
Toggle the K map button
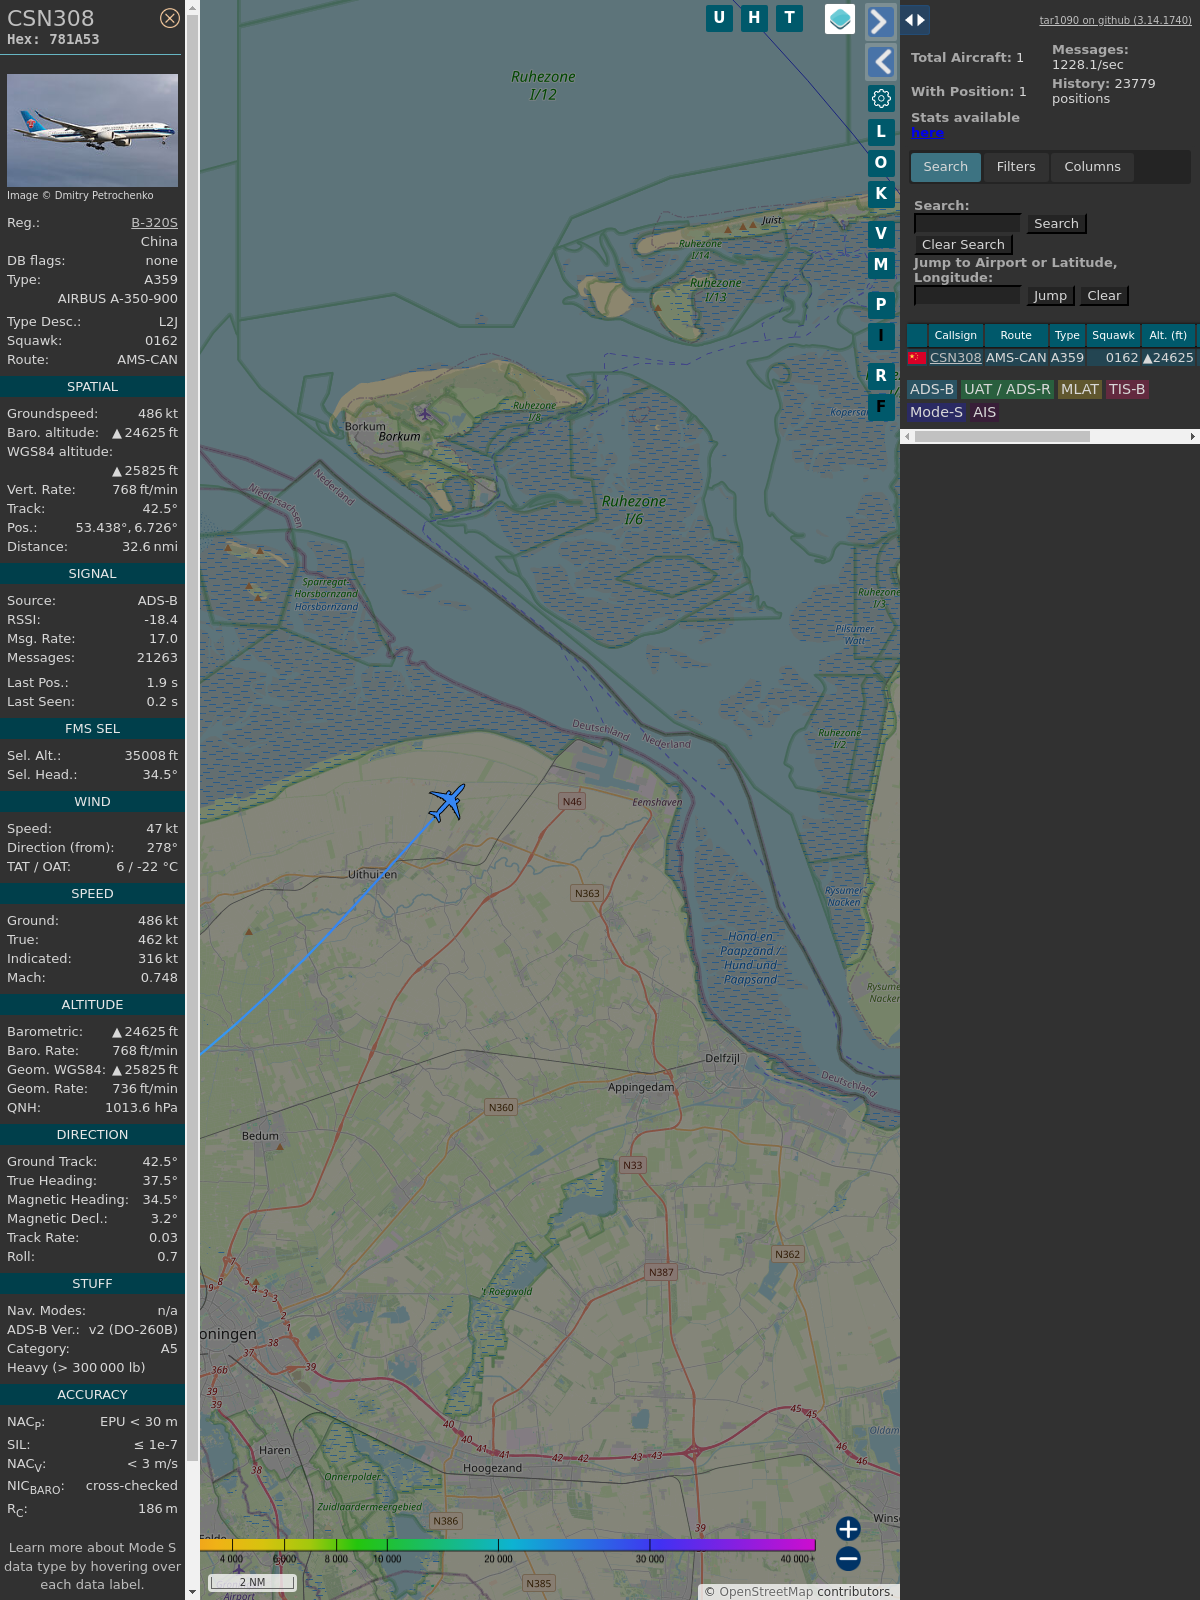tap(881, 194)
